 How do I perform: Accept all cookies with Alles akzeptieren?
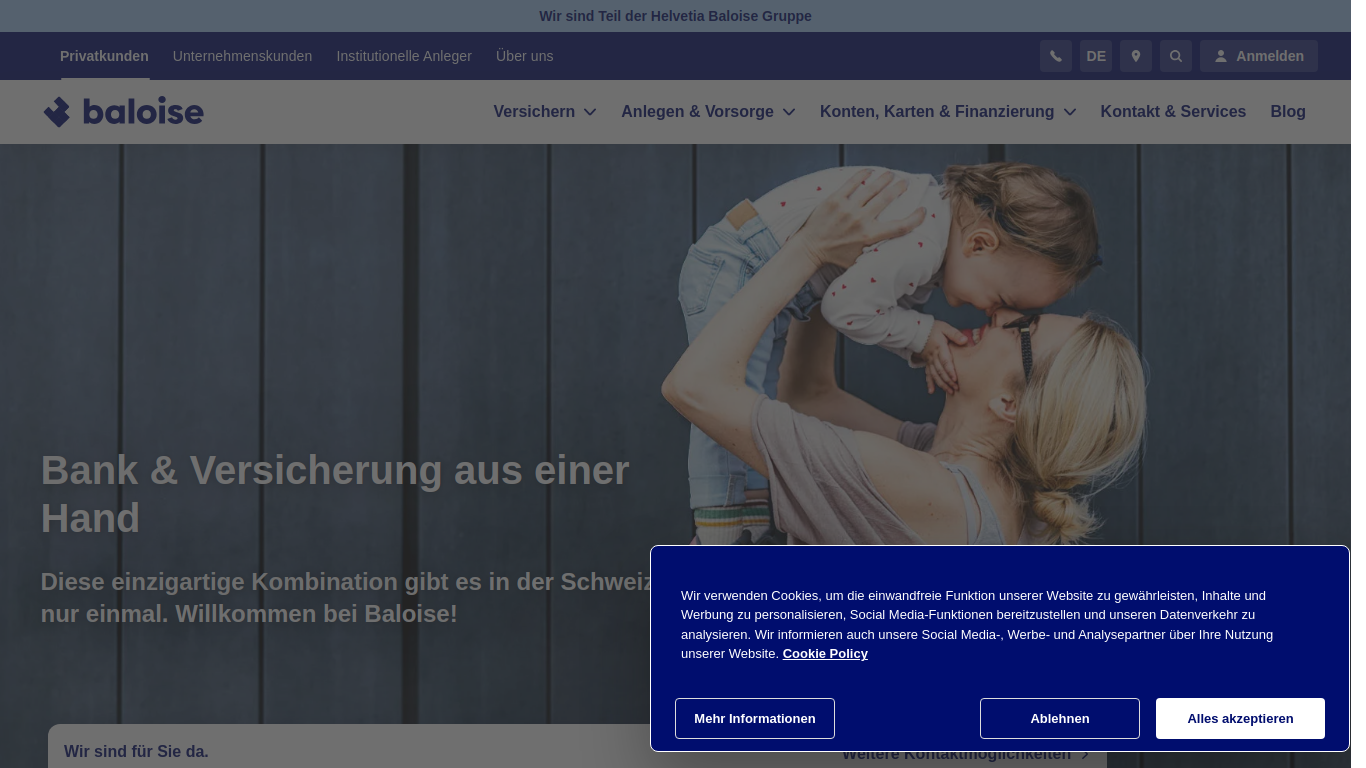pos(1240,718)
